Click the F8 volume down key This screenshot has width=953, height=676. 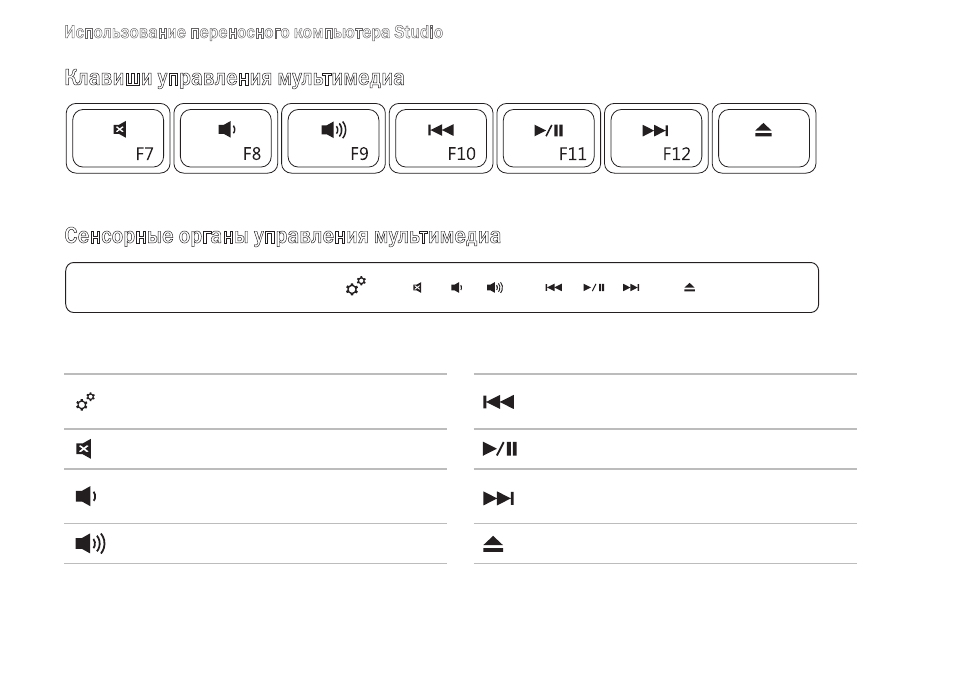point(225,139)
